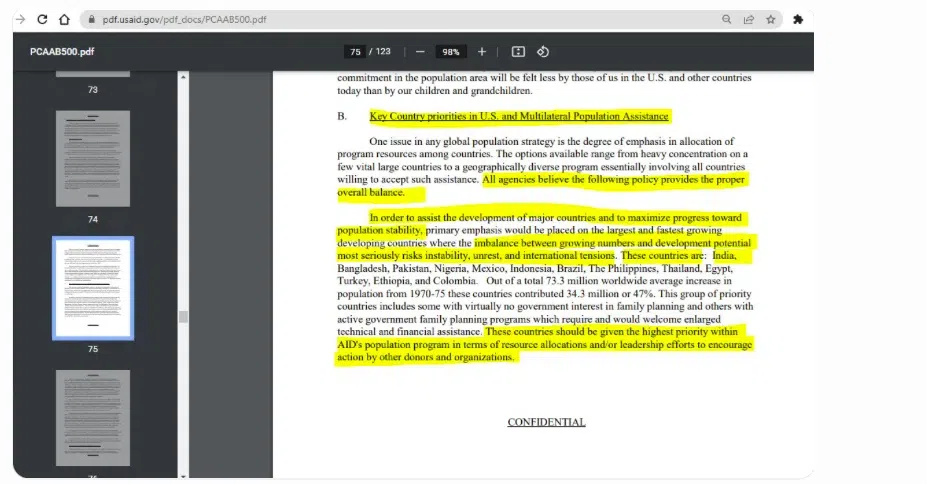The height and width of the screenshot is (484, 927).
Task: Share this page using the share icon
Action: [748, 19]
